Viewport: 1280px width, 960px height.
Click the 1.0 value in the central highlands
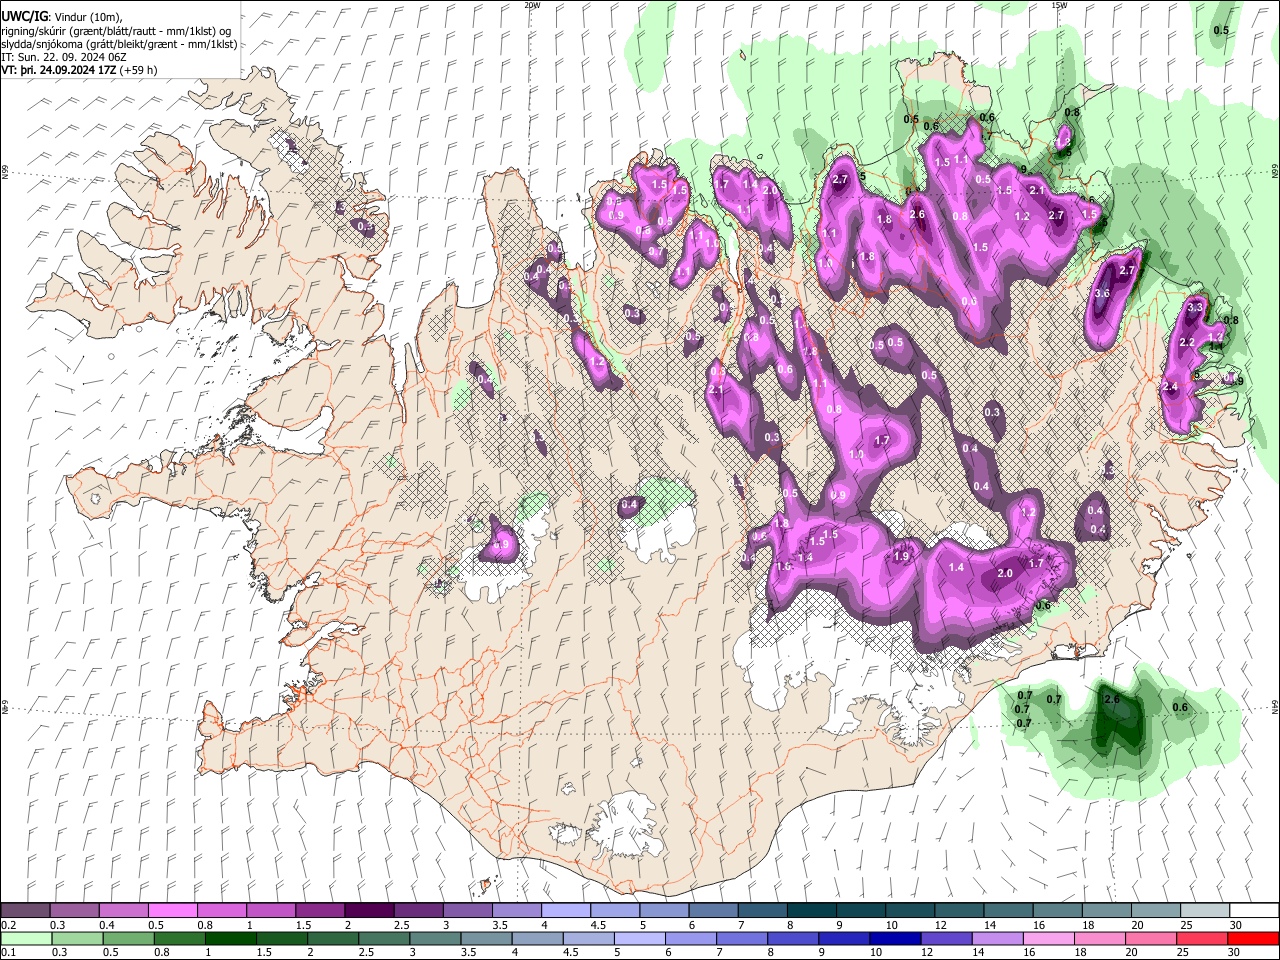pos(857,454)
